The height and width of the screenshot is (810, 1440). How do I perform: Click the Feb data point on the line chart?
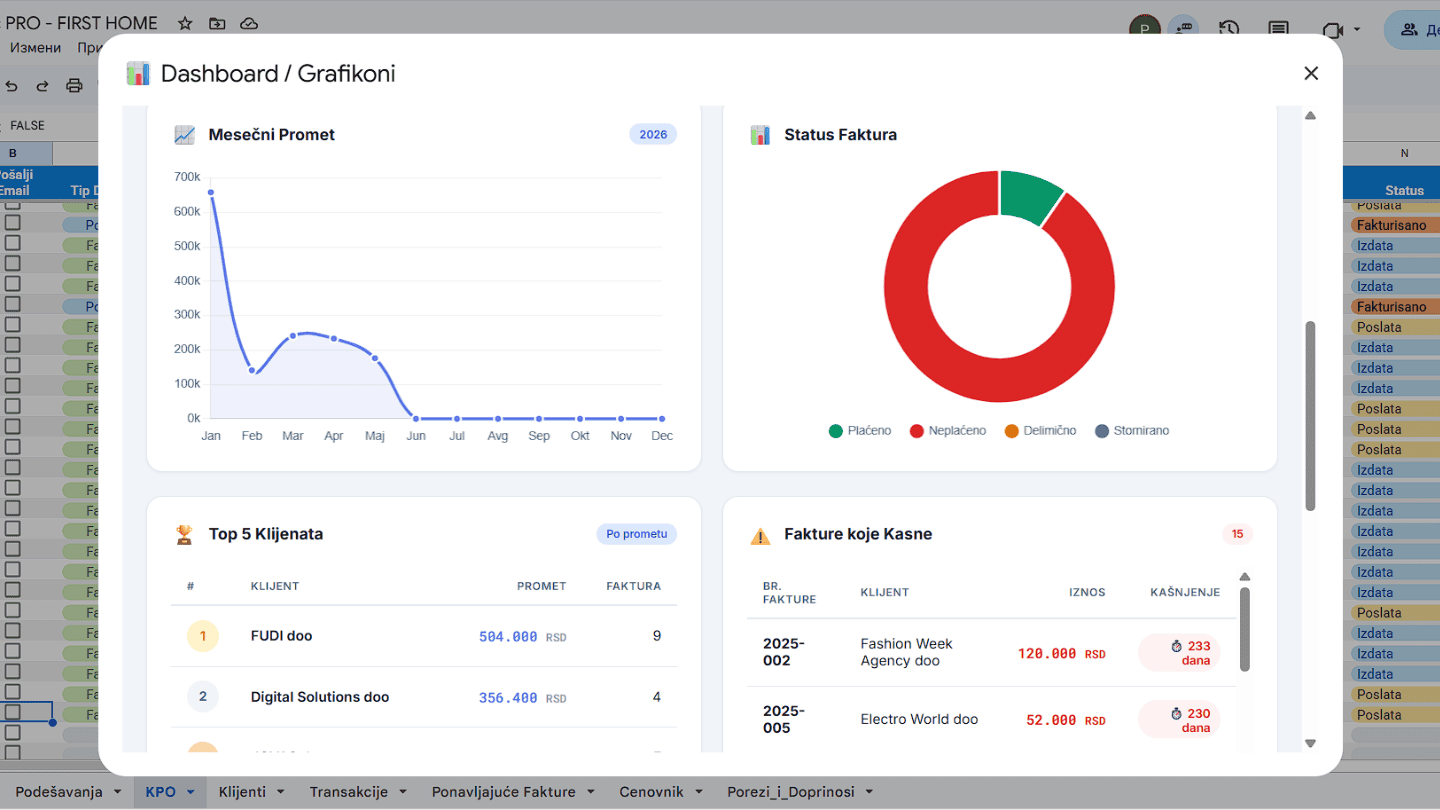tap(252, 371)
